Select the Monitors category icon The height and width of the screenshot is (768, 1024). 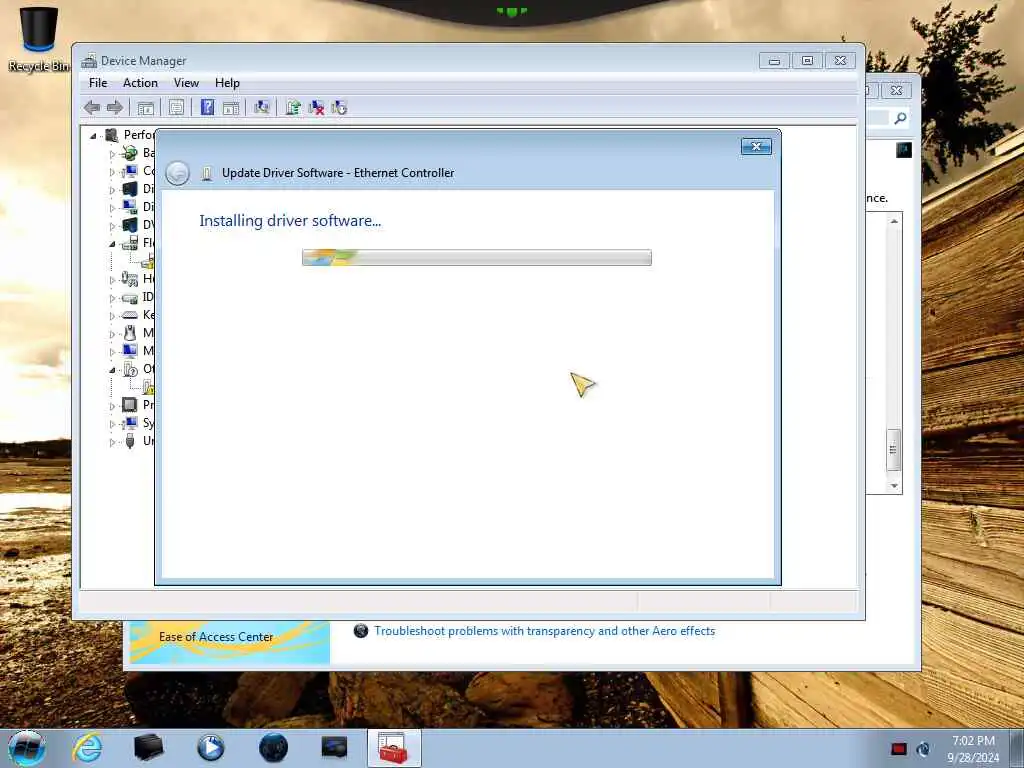pos(130,351)
